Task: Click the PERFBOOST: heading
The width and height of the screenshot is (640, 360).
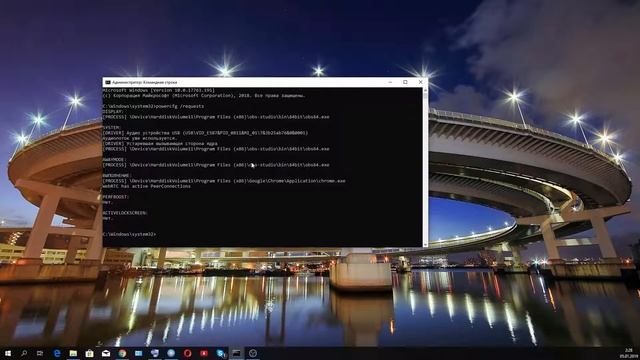Action: click(x=116, y=197)
